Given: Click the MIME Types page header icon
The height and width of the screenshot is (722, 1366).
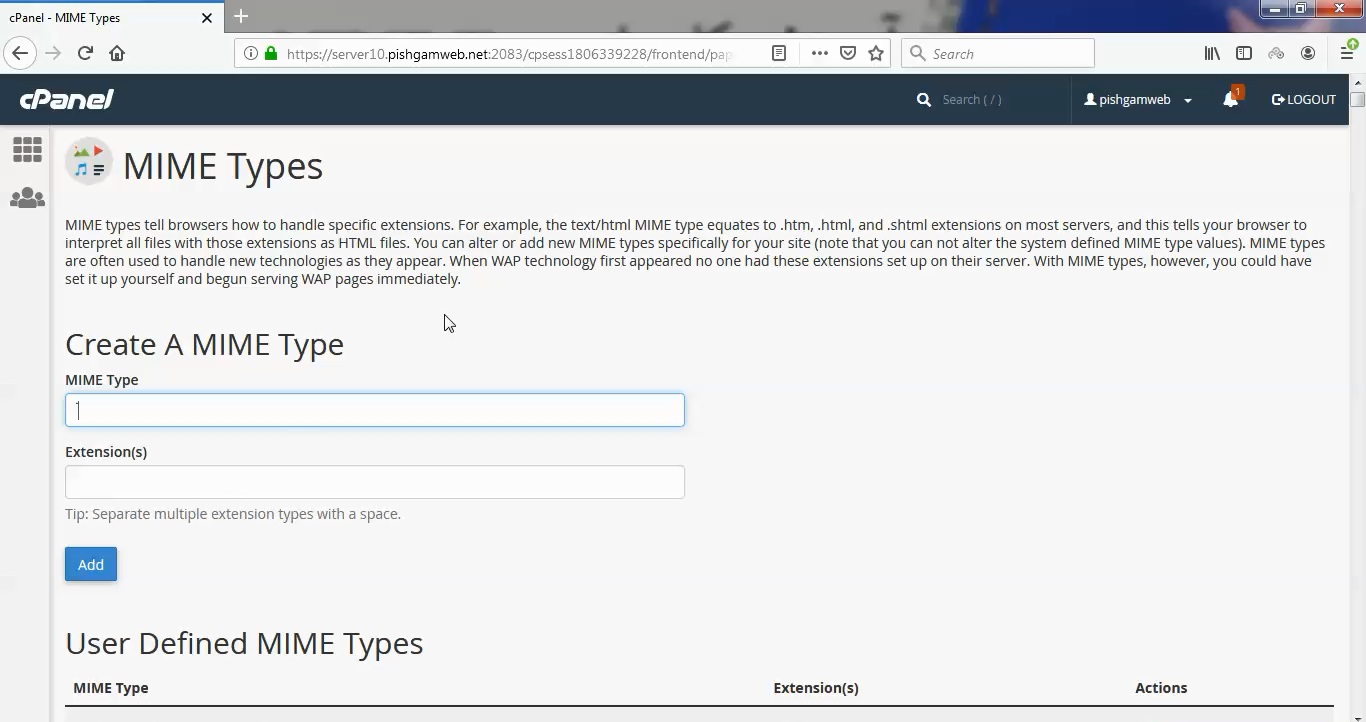Looking at the screenshot, I should click(88, 162).
